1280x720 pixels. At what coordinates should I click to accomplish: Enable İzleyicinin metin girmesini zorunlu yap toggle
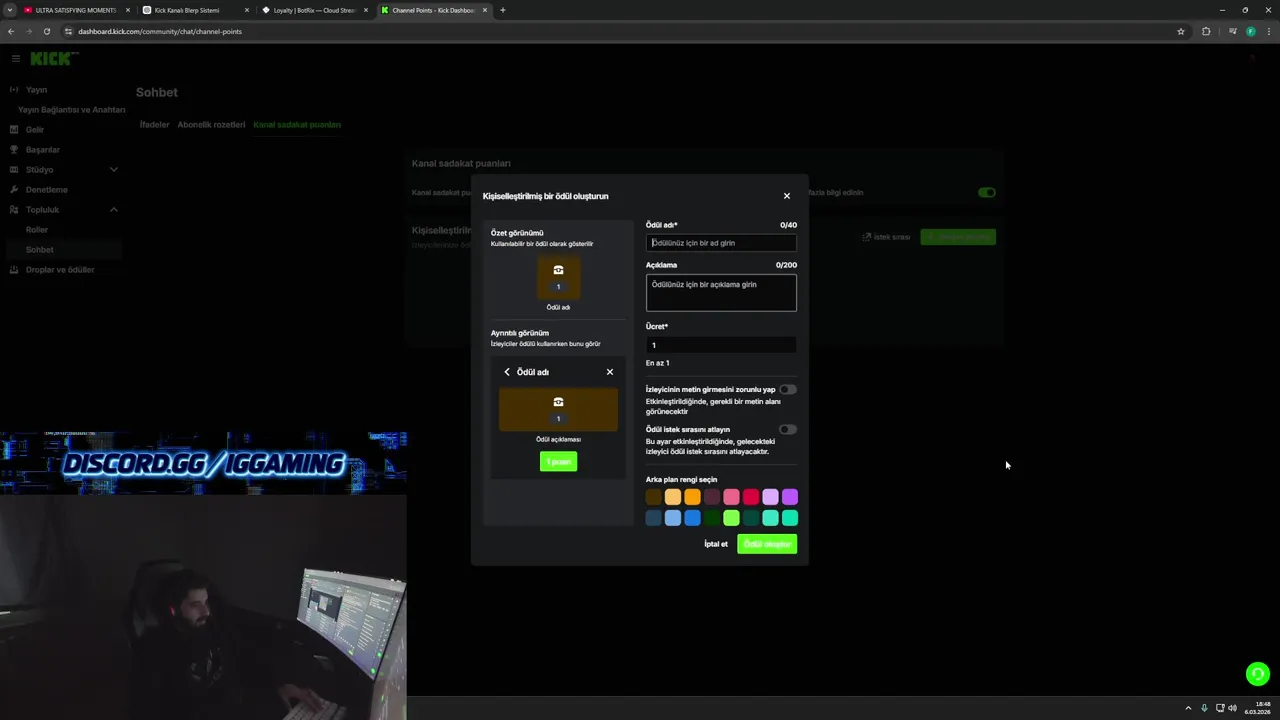point(788,389)
